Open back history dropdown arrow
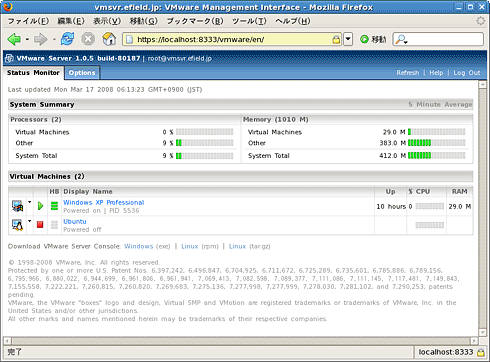Screen dimensions: 490x362 (x=27, y=39)
